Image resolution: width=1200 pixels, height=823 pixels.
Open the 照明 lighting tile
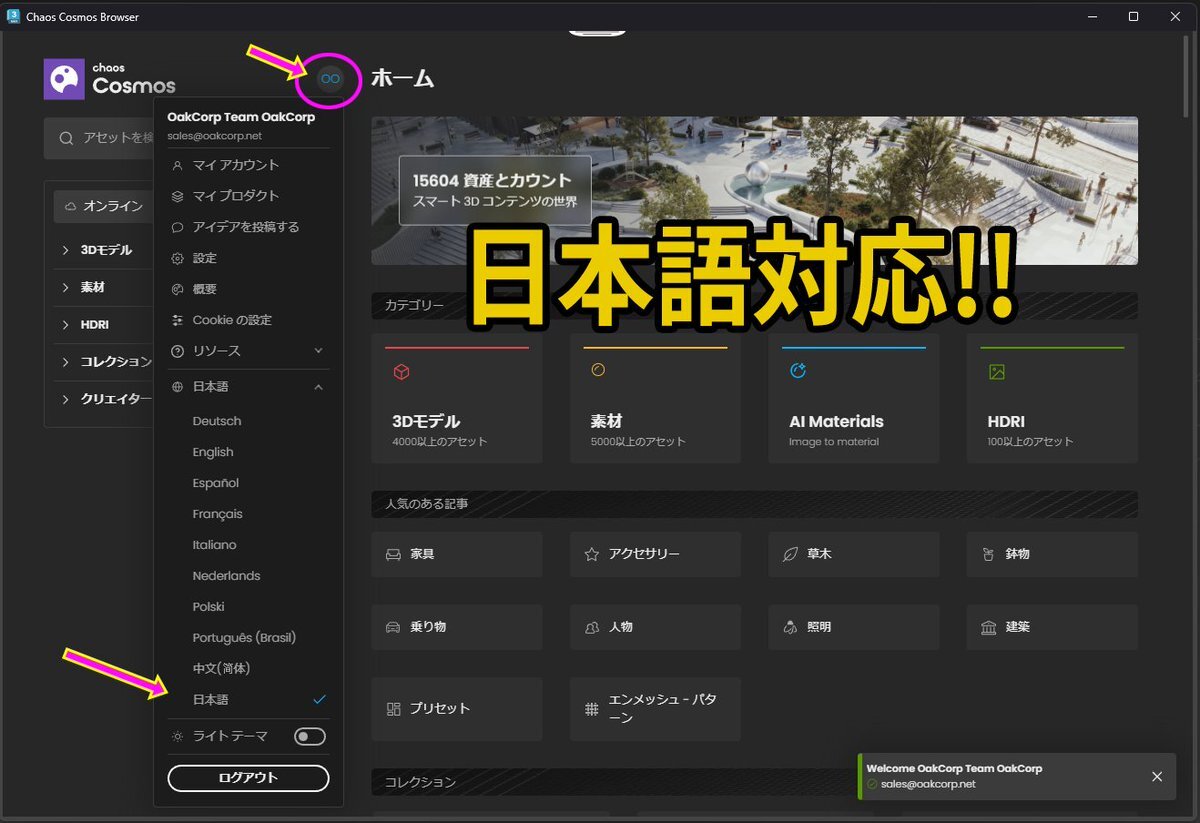[854, 627]
